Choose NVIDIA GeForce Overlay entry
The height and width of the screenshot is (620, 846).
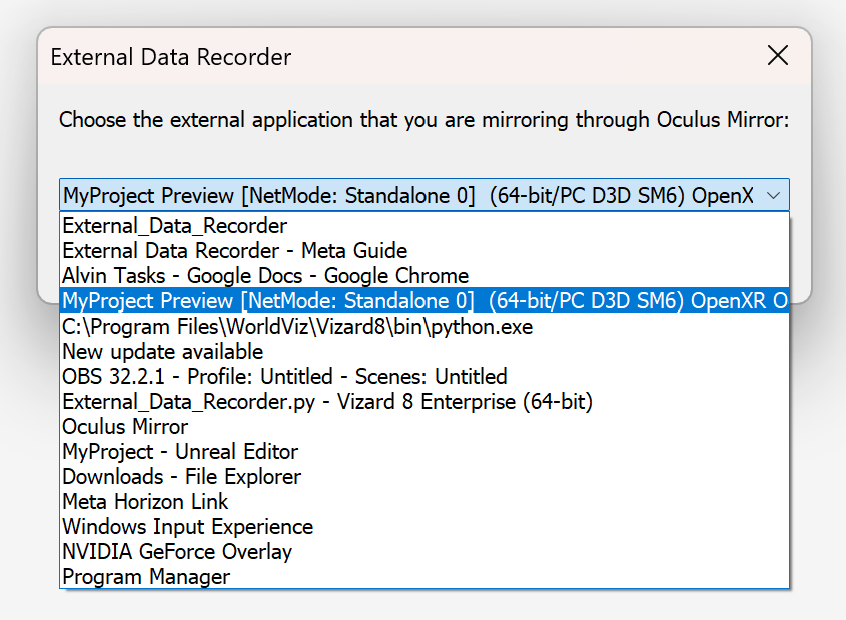424,551
